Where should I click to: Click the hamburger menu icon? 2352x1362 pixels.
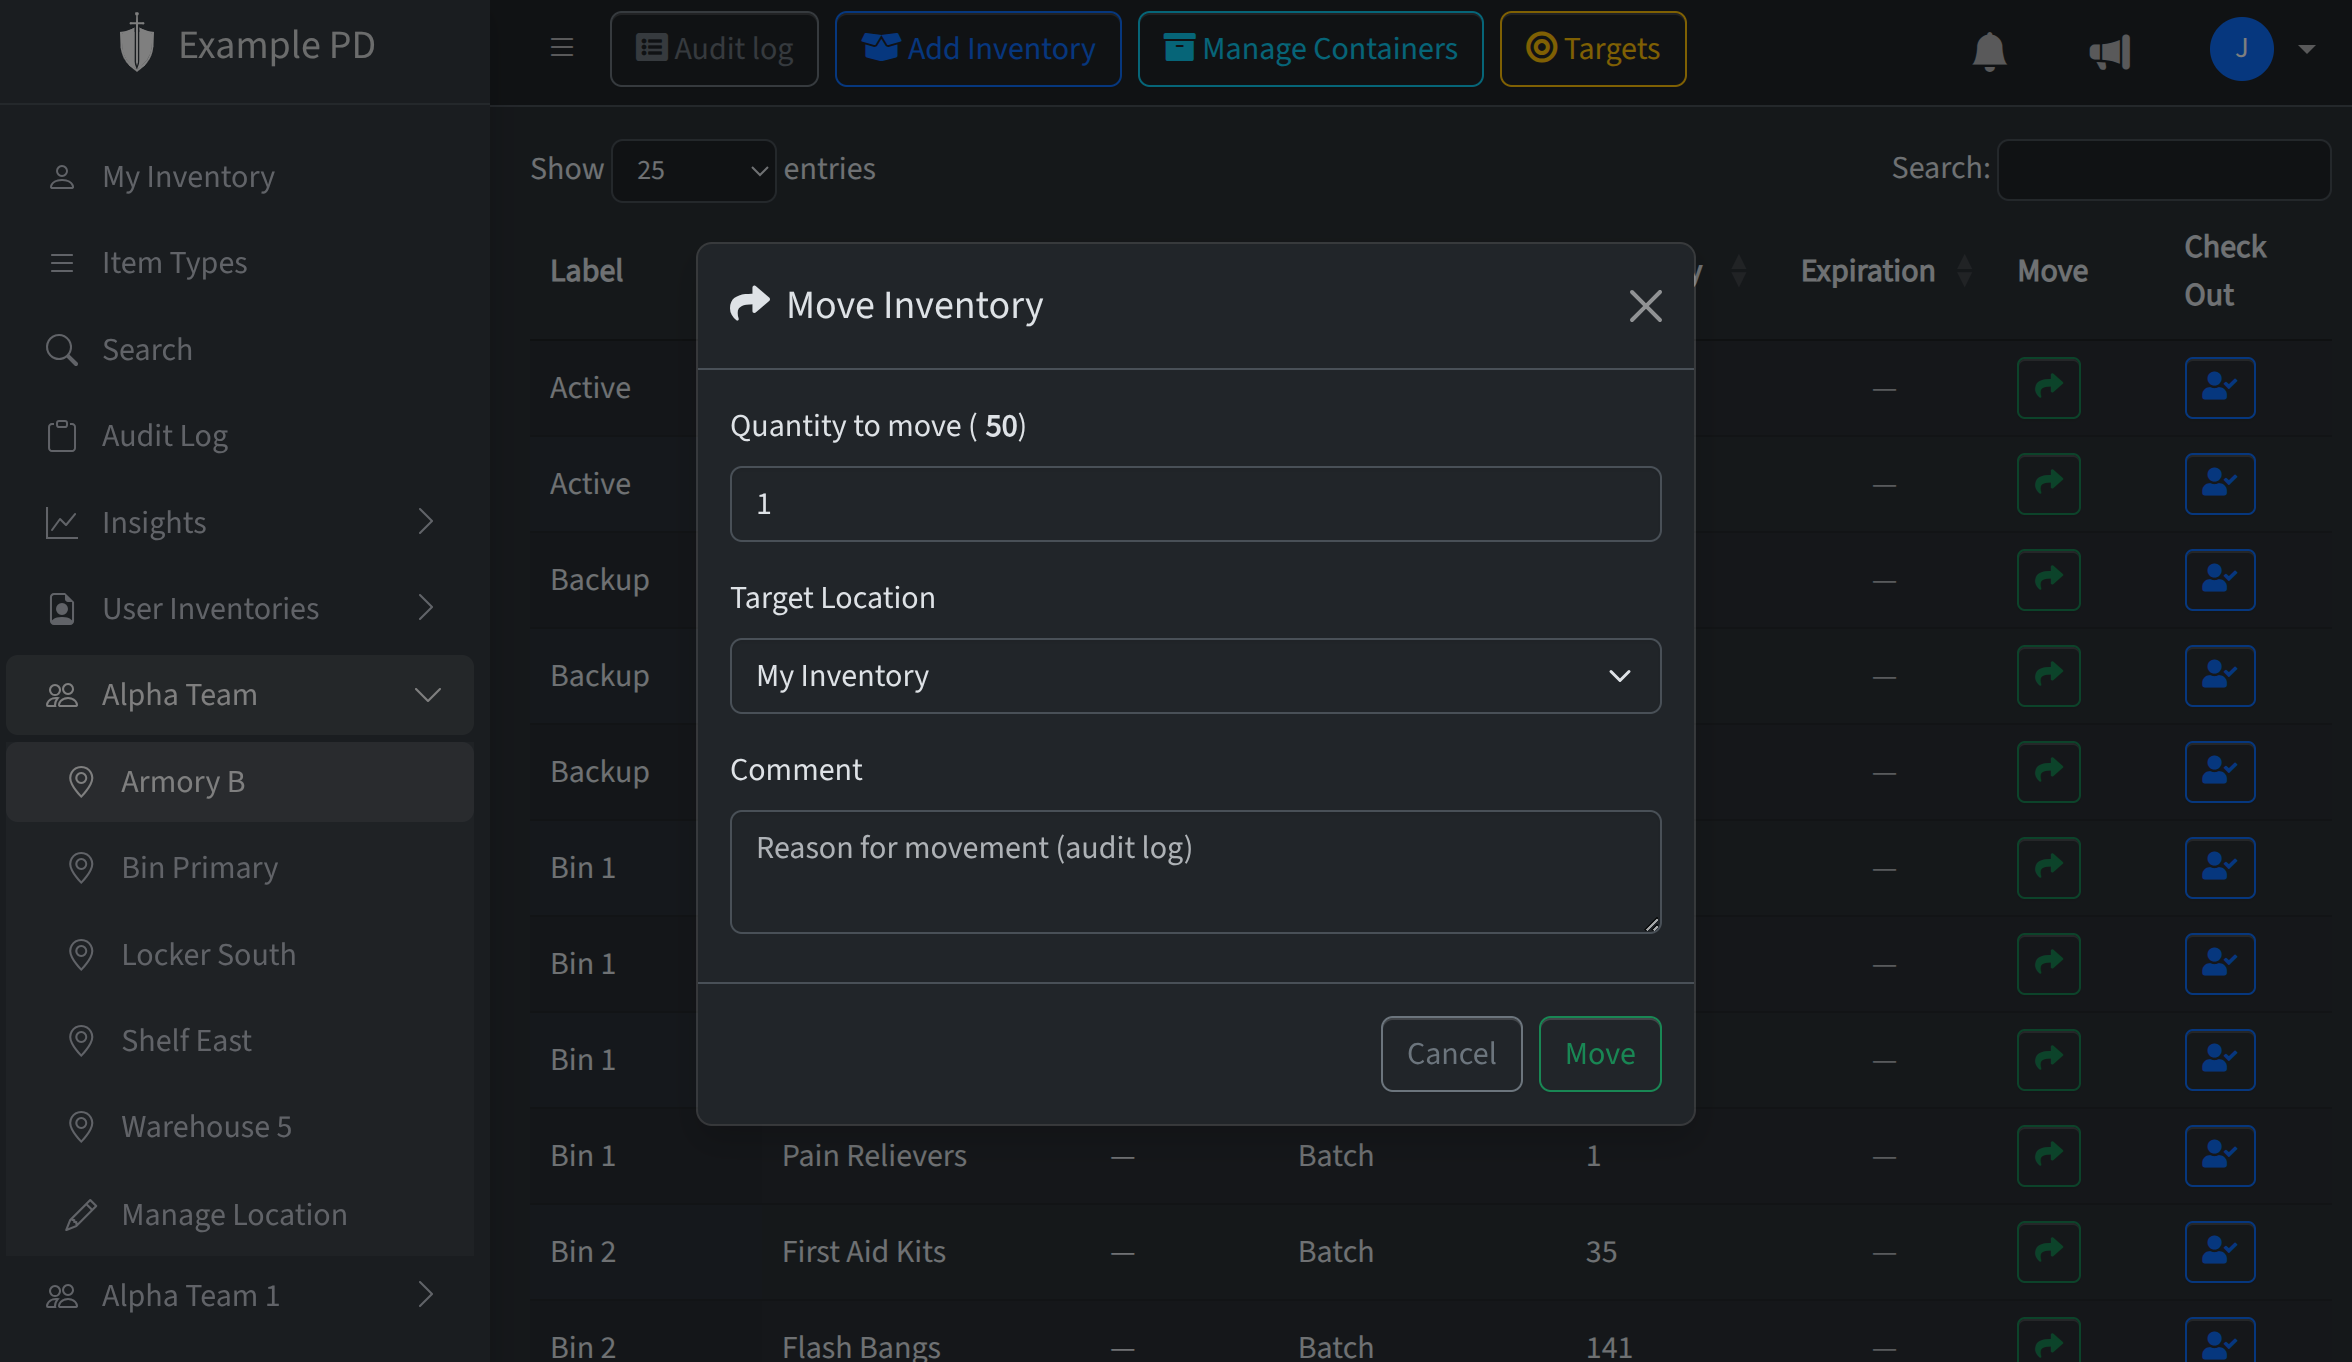pos(561,47)
